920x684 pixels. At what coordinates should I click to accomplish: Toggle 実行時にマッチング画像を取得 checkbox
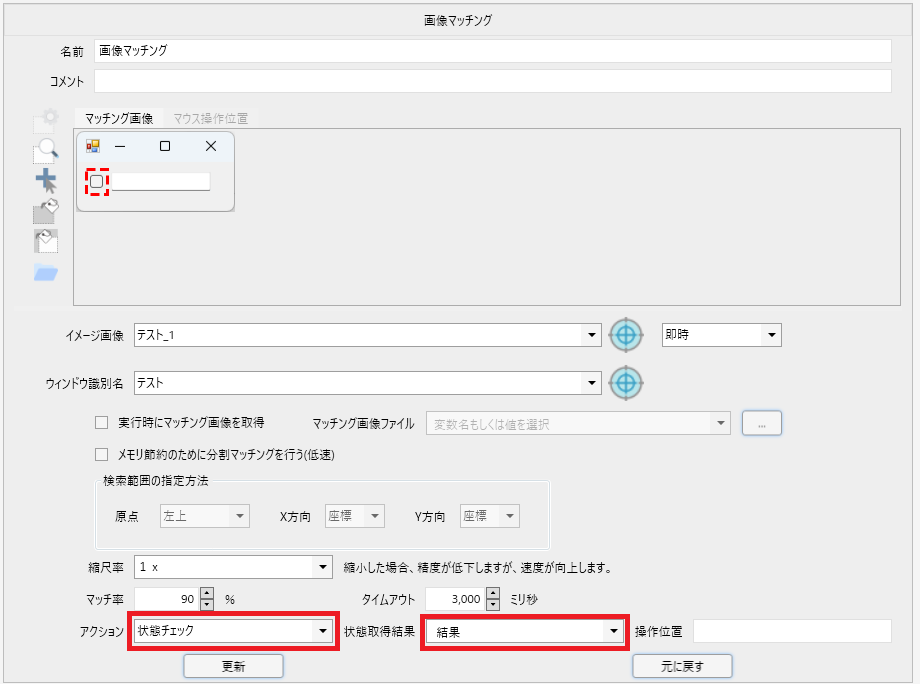click(102, 423)
